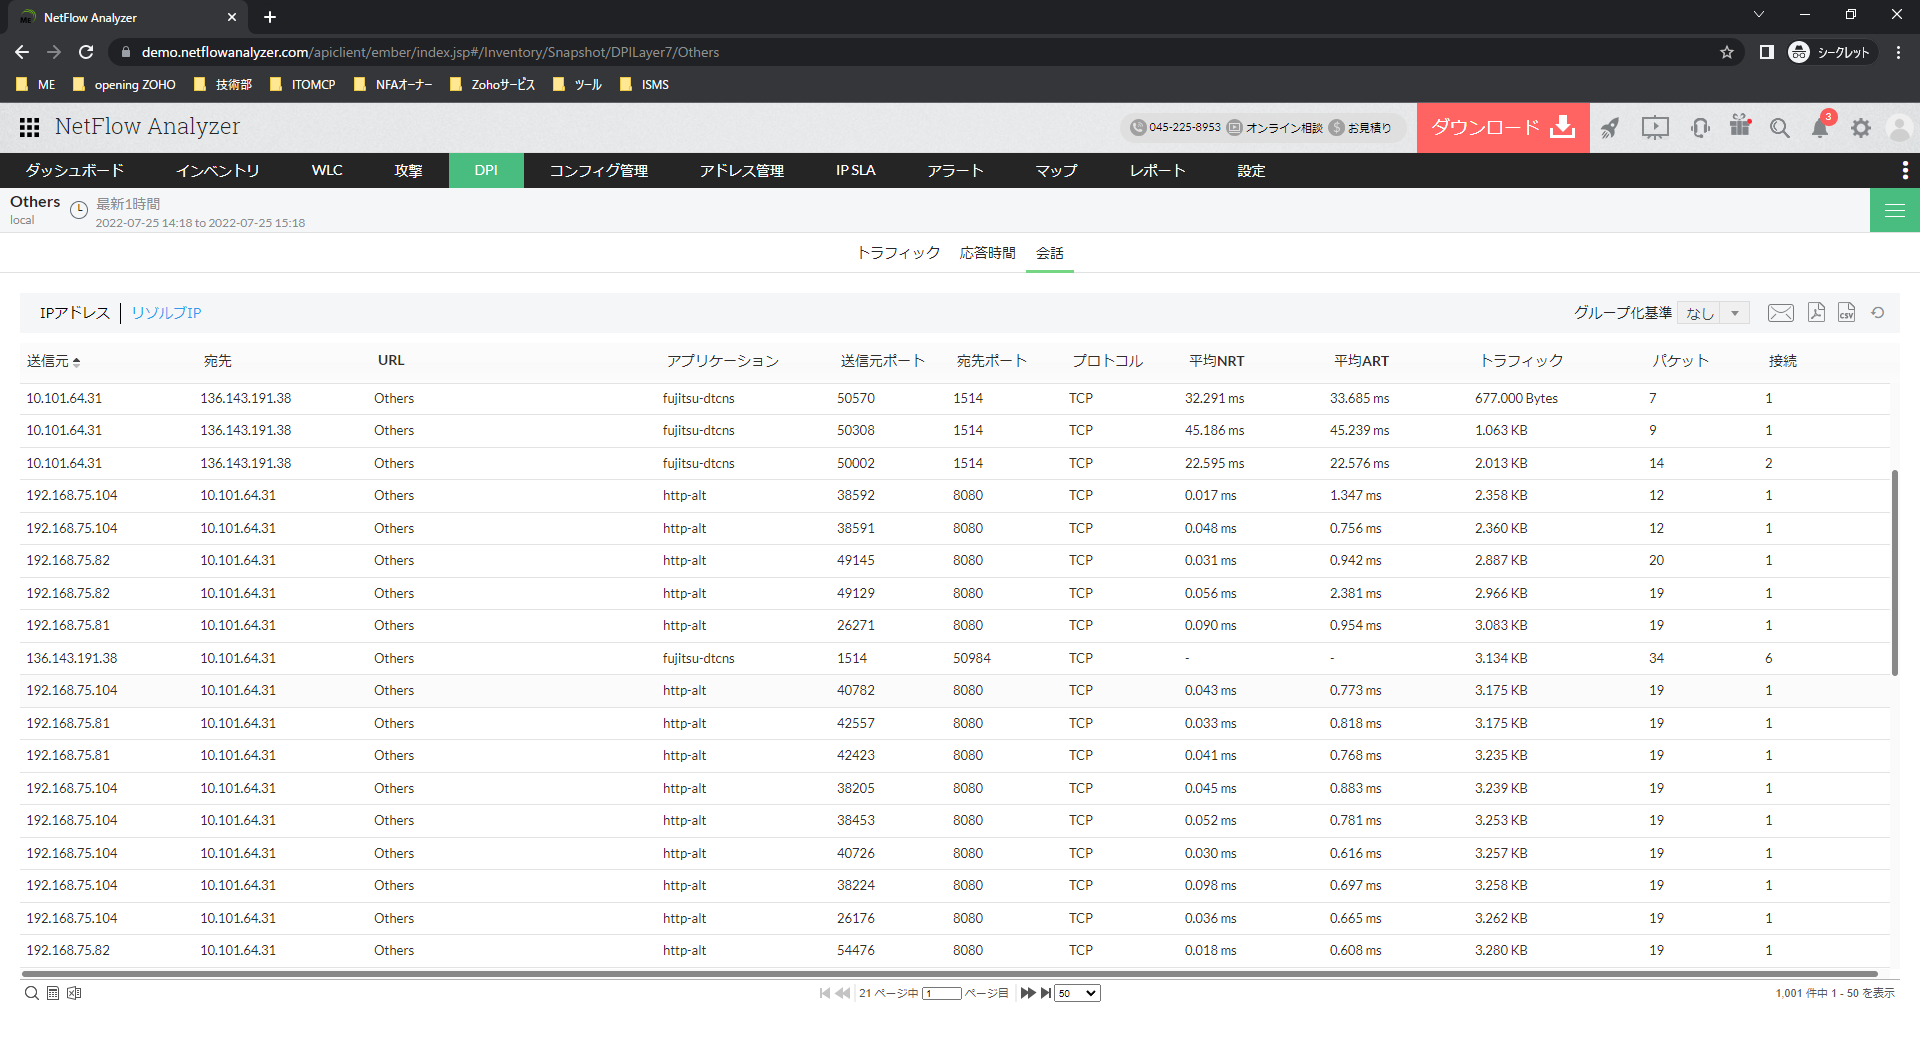Image resolution: width=1920 pixels, height=1040 pixels.
Task: Switch to リゾルブIP view
Action: 166,313
